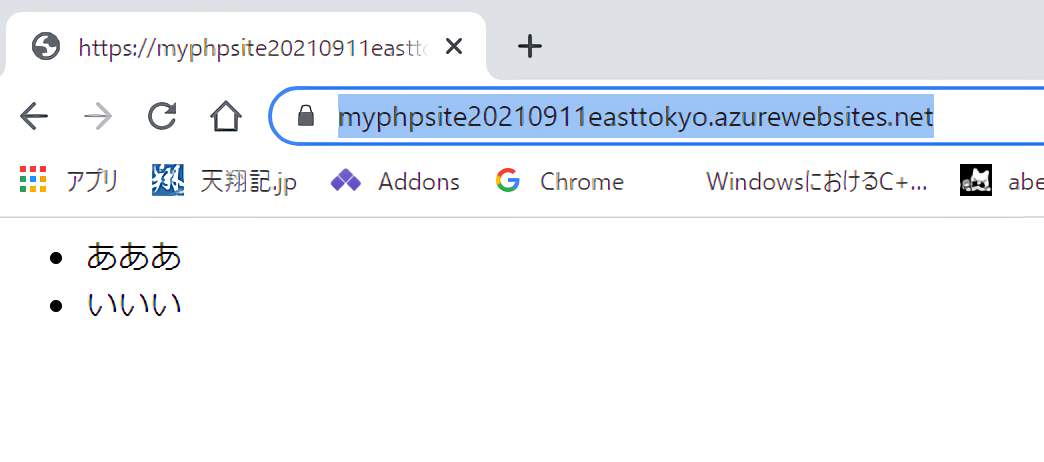Click the forward navigation arrow
1044x462 pixels.
[x=98, y=117]
